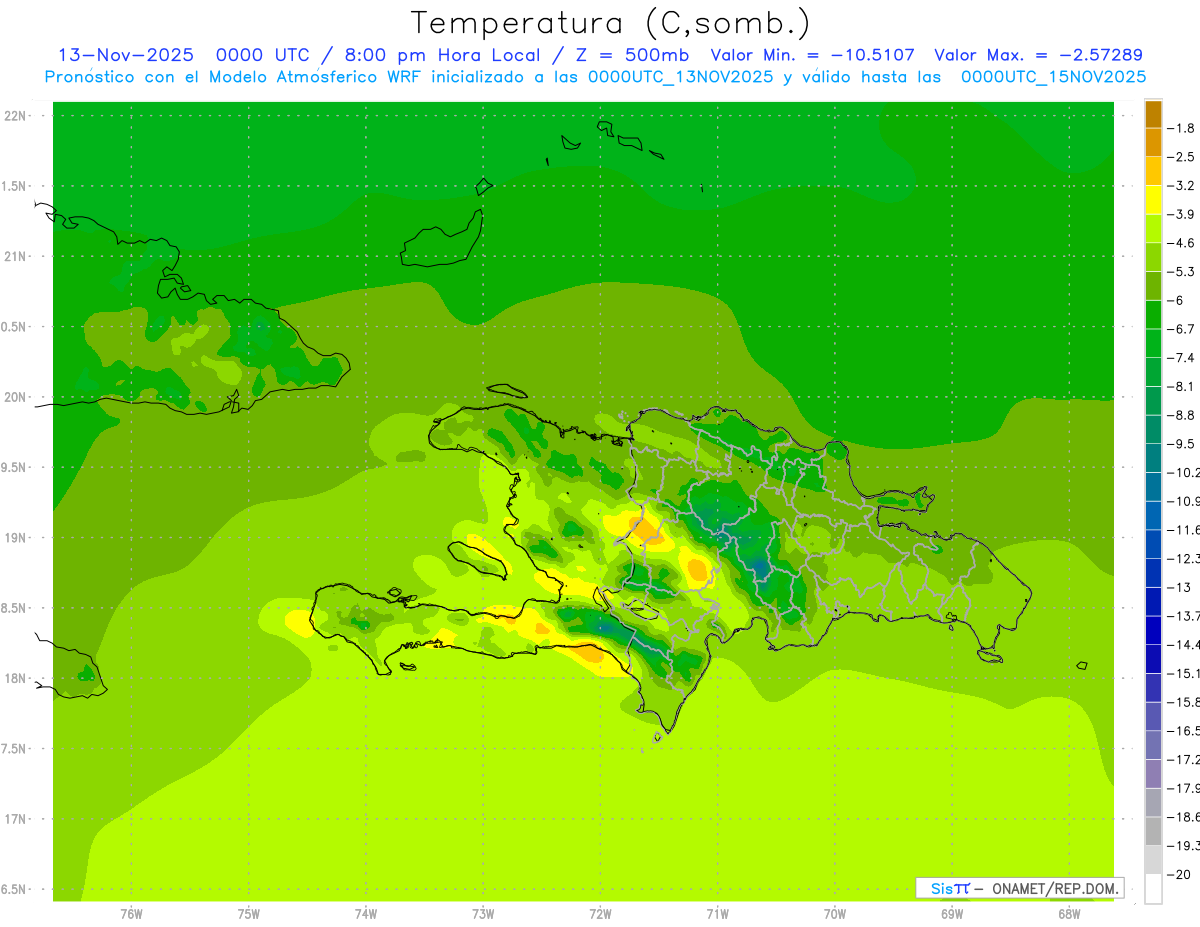The width and height of the screenshot is (1200, 927).
Task: Click the '75W' longitude label
Action: (x=248, y=913)
